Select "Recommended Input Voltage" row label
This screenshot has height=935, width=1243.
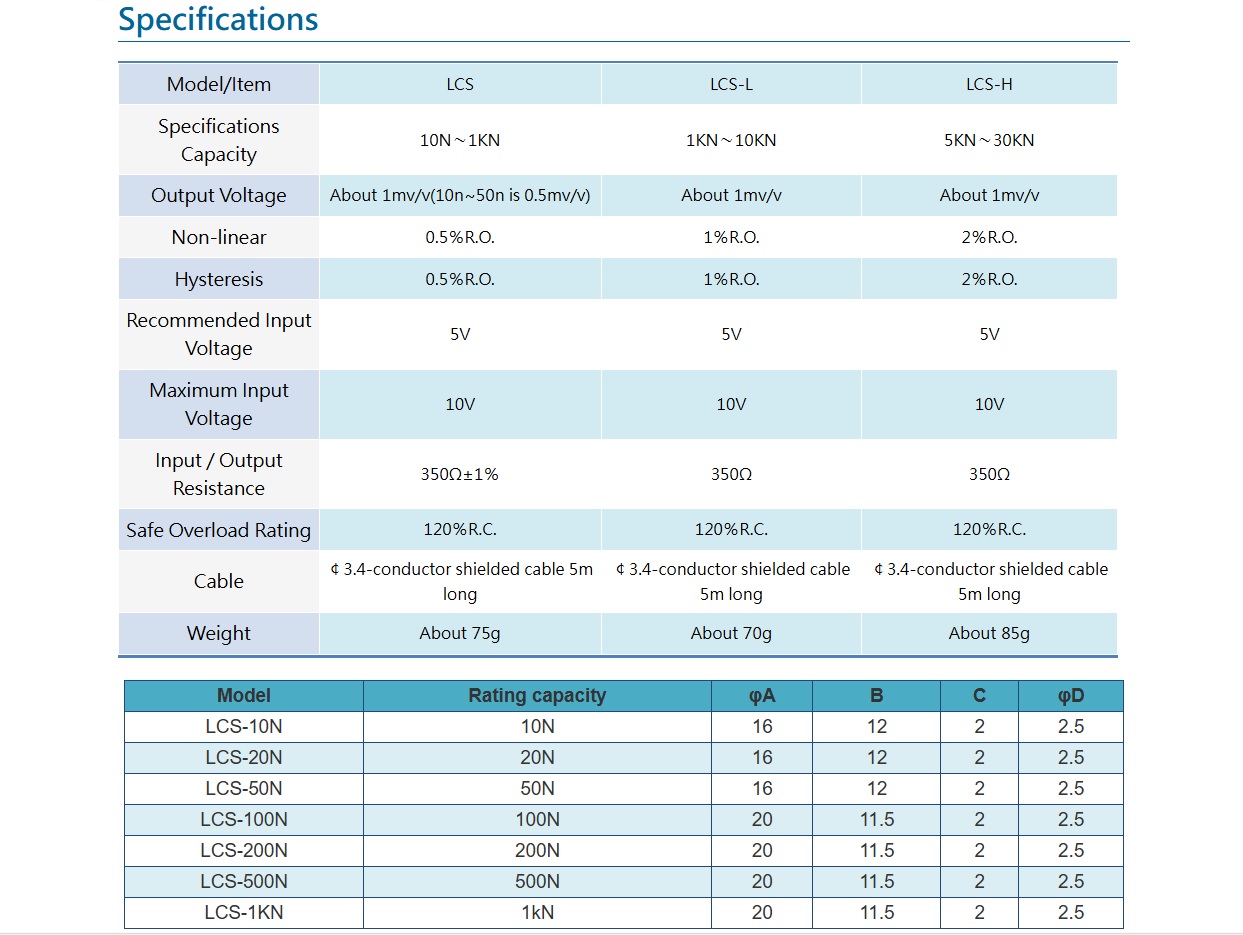(x=219, y=334)
